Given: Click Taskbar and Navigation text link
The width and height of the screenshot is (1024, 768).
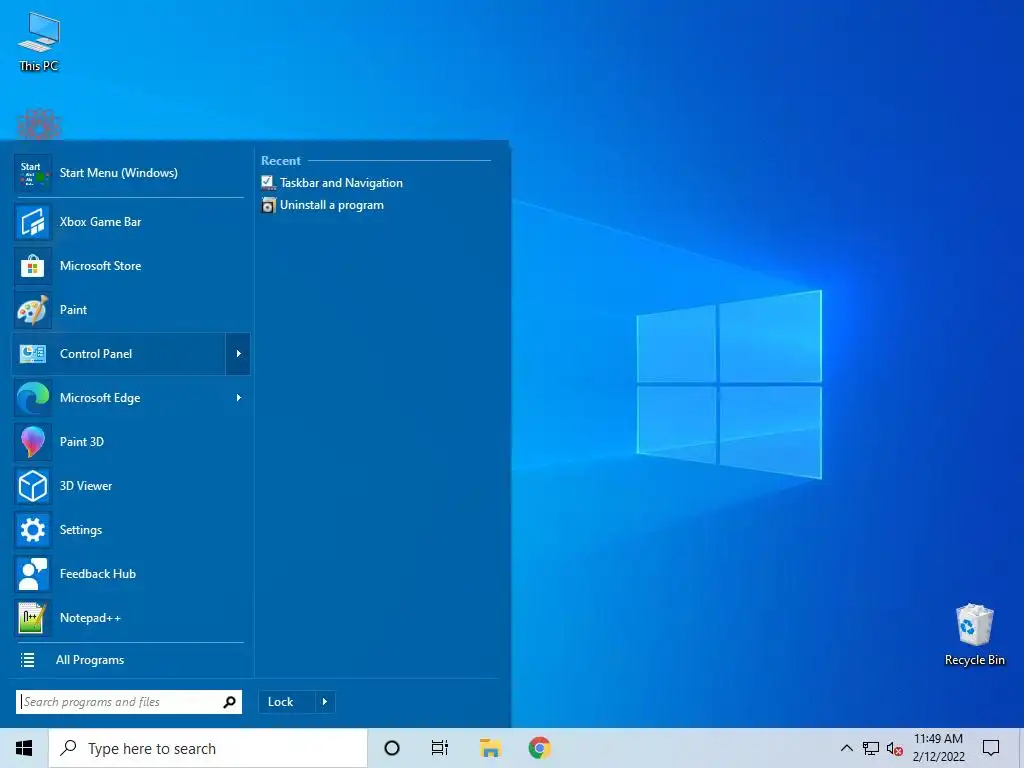Looking at the screenshot, I should [x=342, y=183].
